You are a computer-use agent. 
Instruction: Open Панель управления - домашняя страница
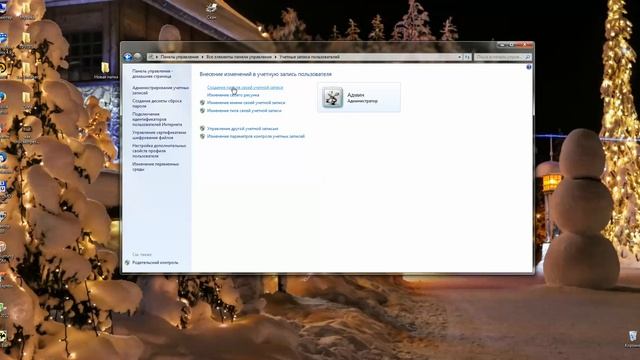coord(153,73)
